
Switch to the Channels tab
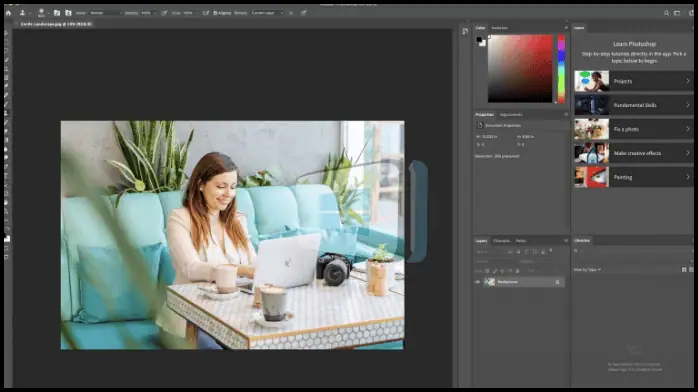pyautogui.click(x=501, y=241)
